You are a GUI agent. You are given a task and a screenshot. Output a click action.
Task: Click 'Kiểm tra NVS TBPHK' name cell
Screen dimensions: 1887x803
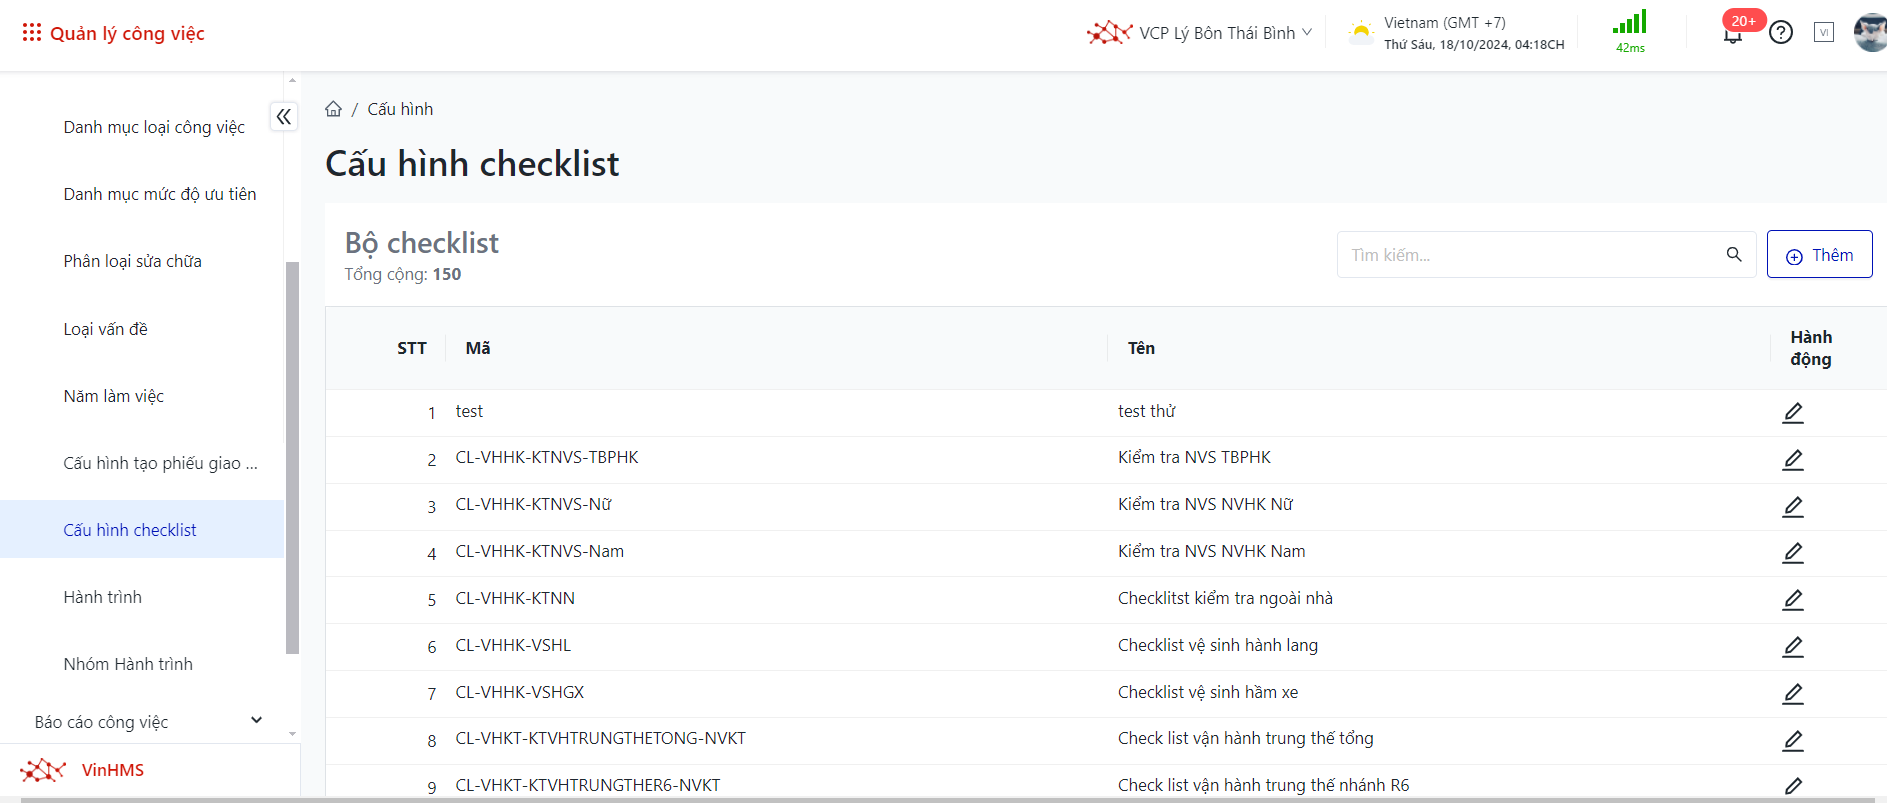click(x=1194, y=457)
